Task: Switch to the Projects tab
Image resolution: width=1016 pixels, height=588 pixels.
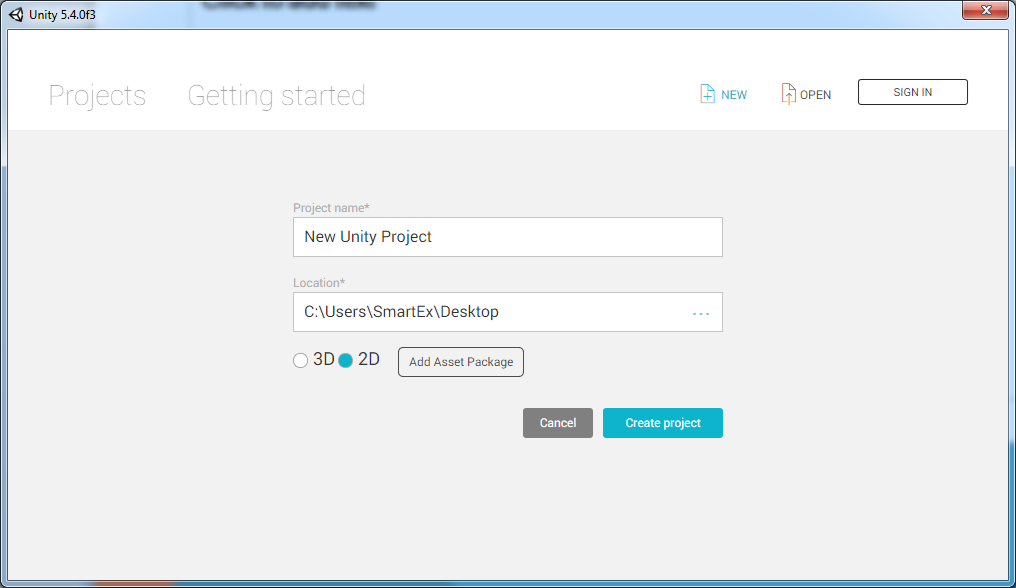Action: pos(97,96)
